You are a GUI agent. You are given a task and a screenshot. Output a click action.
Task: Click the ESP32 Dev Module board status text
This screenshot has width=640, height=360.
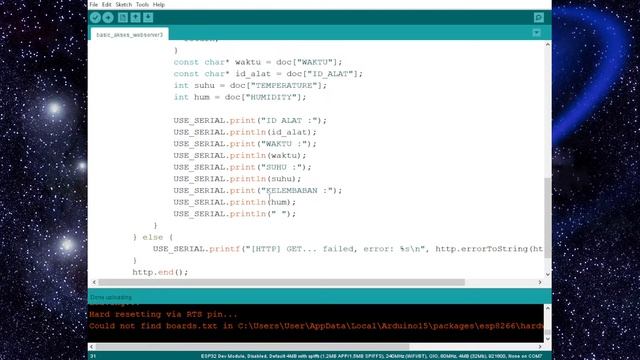(371, 356)
